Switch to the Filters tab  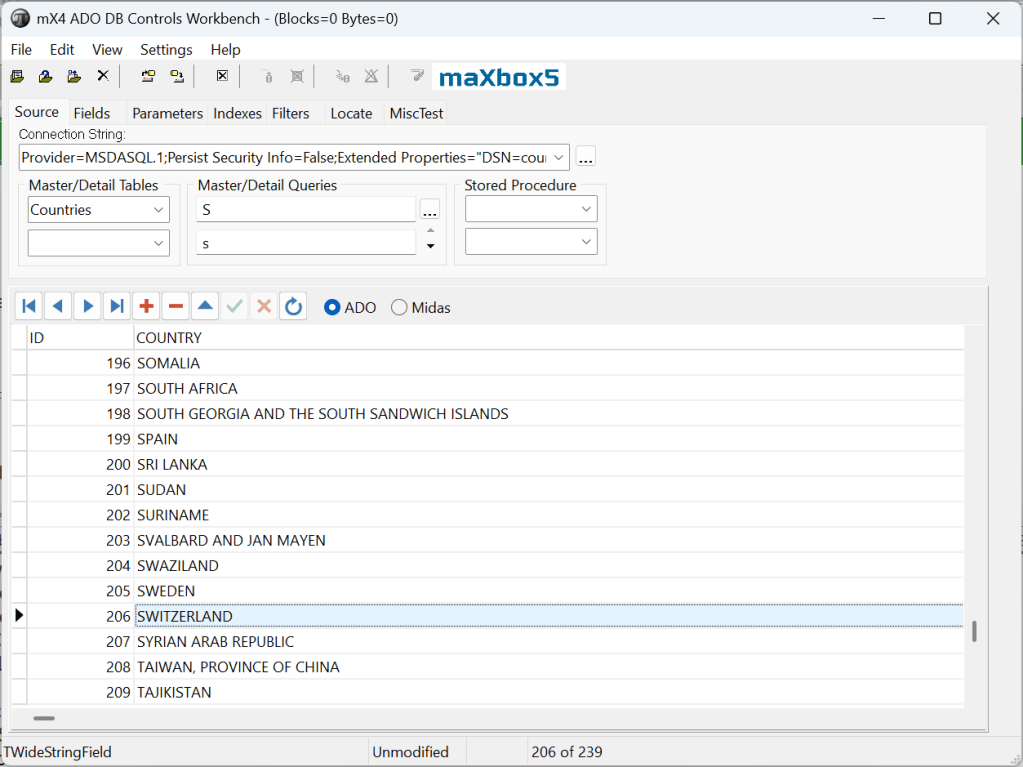291,113
